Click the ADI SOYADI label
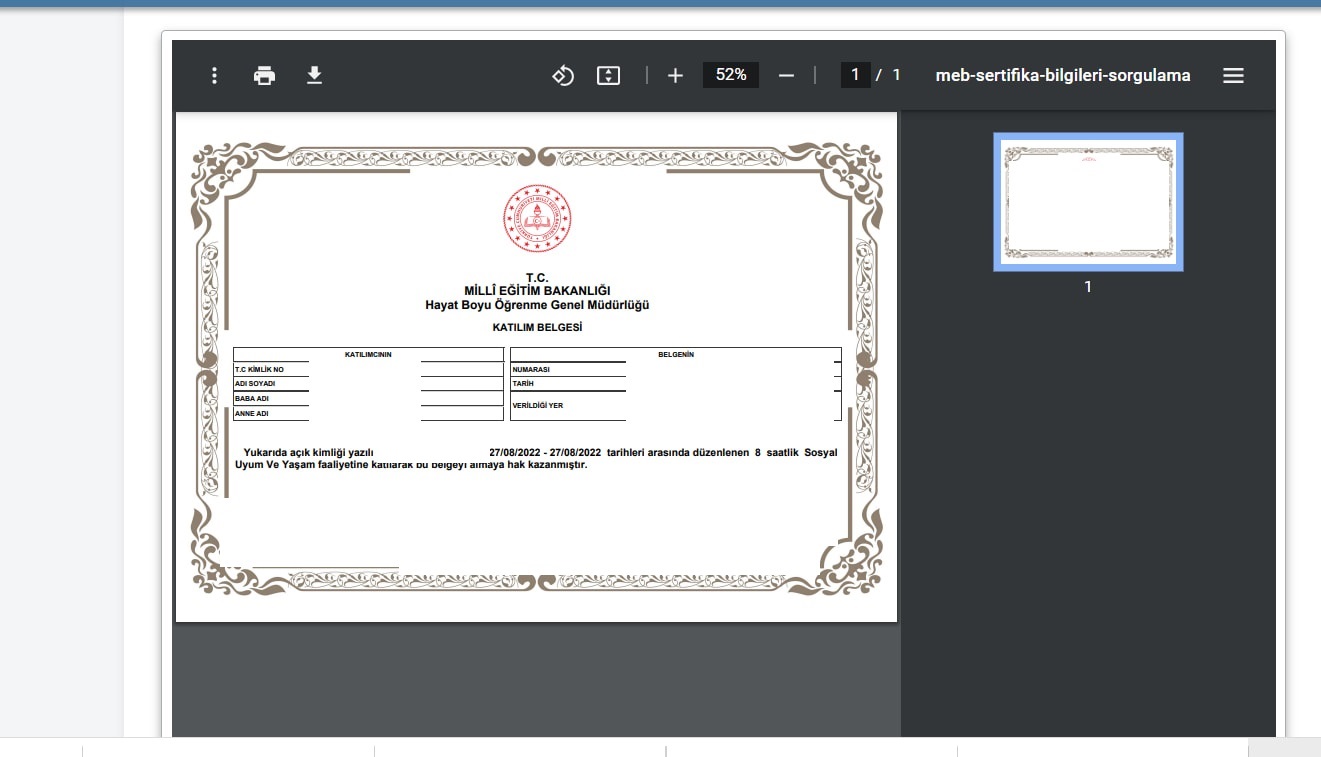1321x757 pixels. [255, 384]
